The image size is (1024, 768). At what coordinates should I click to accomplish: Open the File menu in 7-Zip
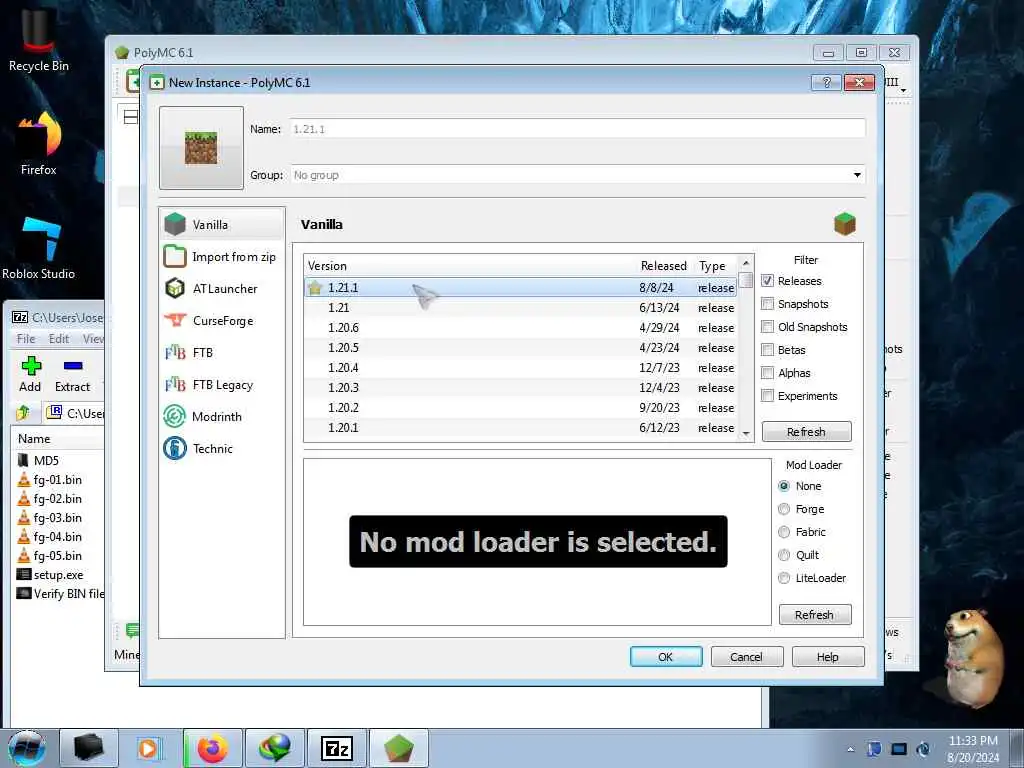point(26,338)
